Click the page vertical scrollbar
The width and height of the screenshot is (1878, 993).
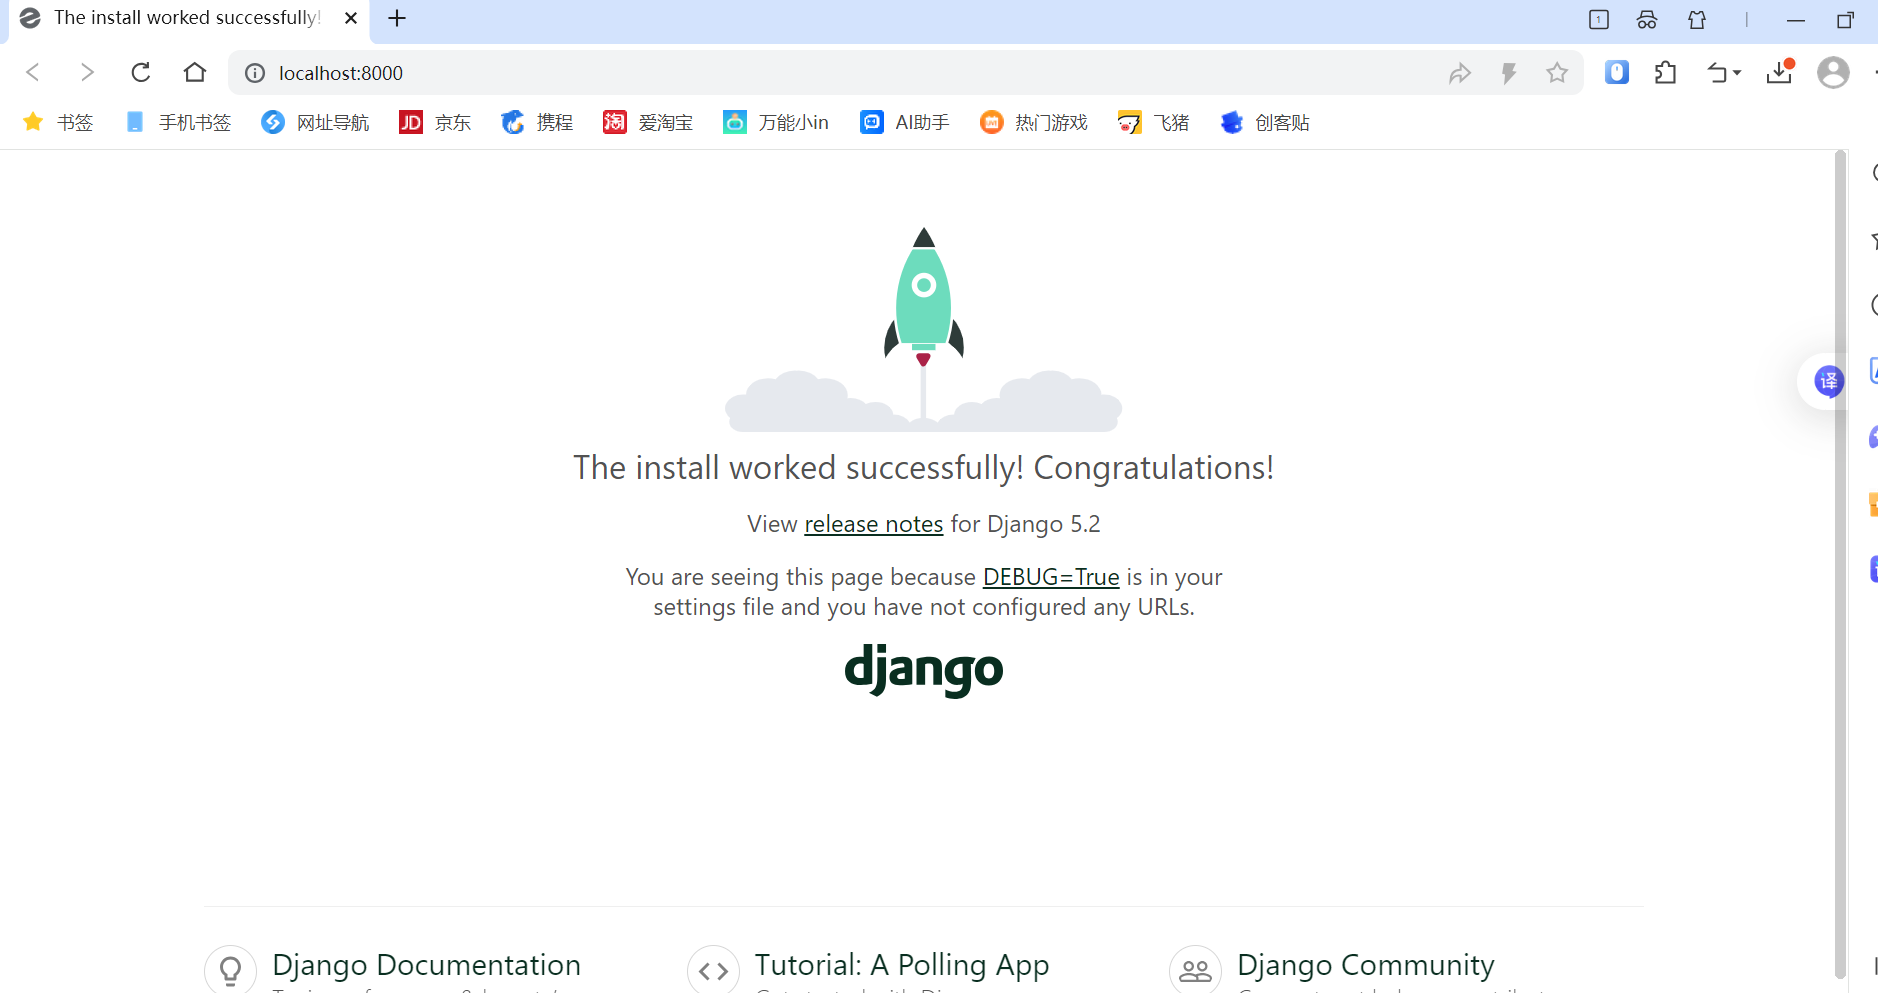click(1840, 565)
